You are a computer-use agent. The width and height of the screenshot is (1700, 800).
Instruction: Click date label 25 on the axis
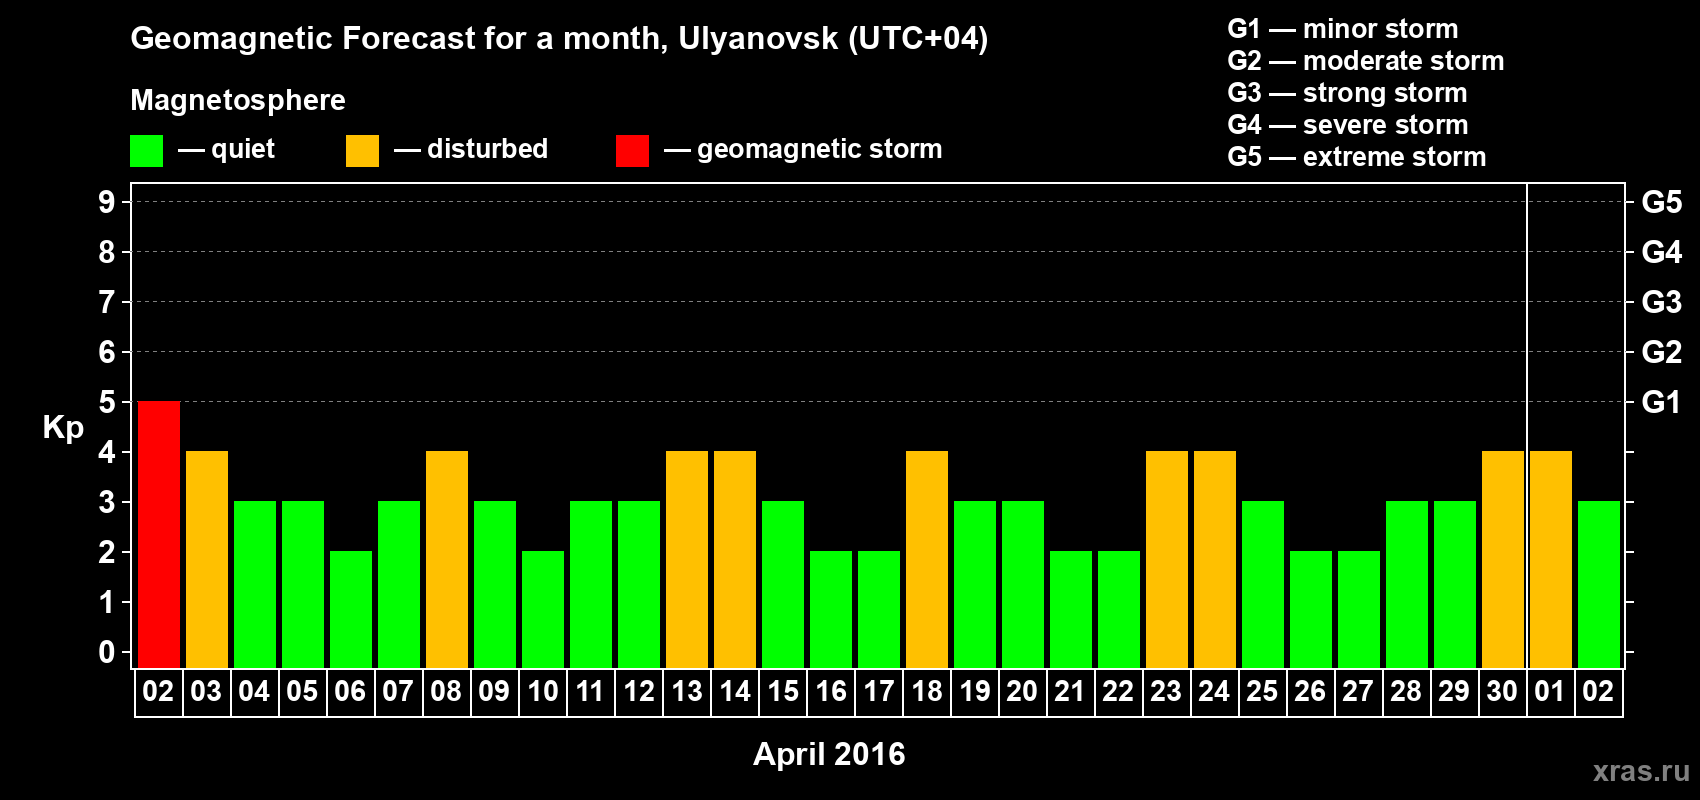tap(1262, 691)
